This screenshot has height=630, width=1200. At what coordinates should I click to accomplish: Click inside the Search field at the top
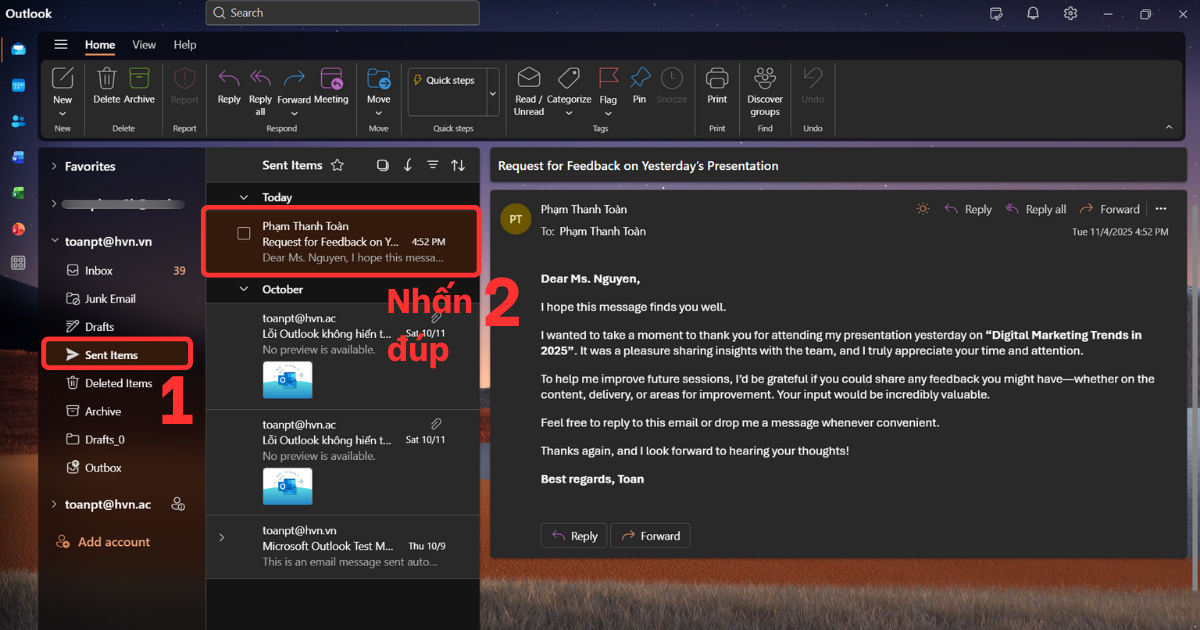coord(342,13)
